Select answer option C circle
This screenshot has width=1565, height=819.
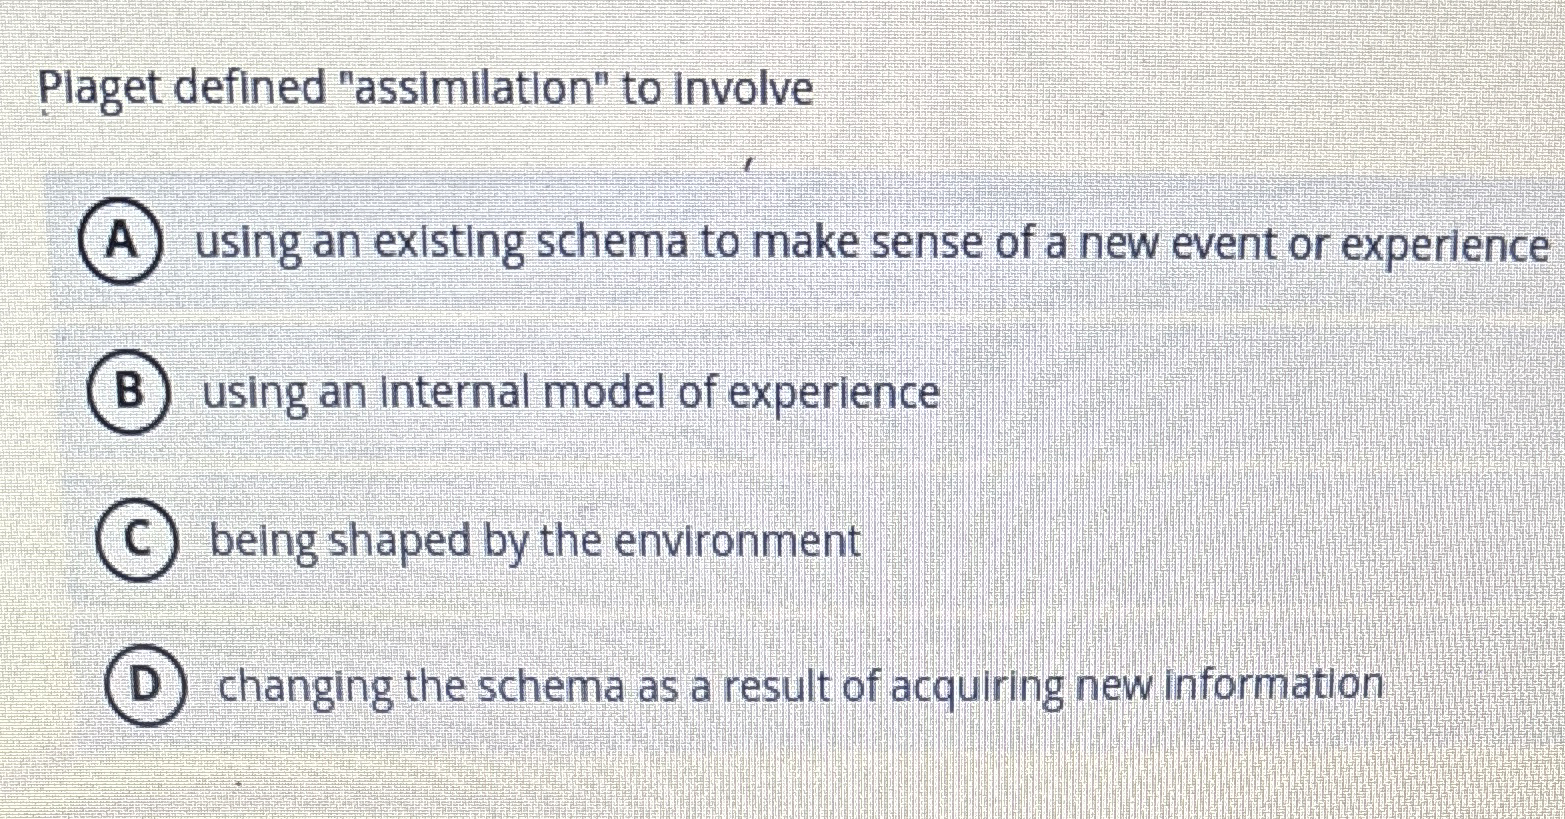coord(138,540)
